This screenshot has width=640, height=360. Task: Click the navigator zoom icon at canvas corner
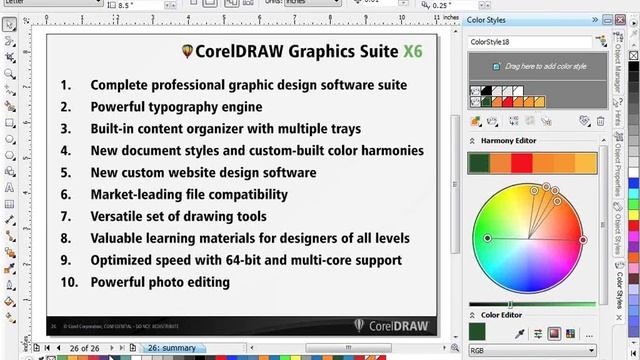coord(455,348)
